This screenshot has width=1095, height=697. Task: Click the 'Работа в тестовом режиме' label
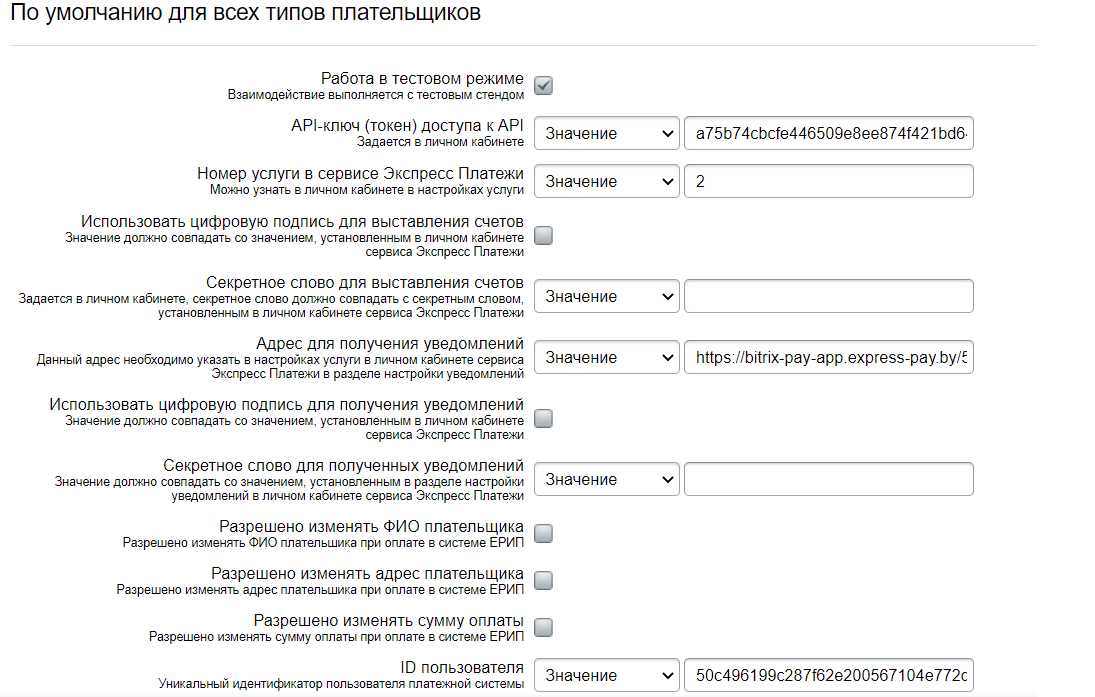pyautogui.click(x=422, y=78)
